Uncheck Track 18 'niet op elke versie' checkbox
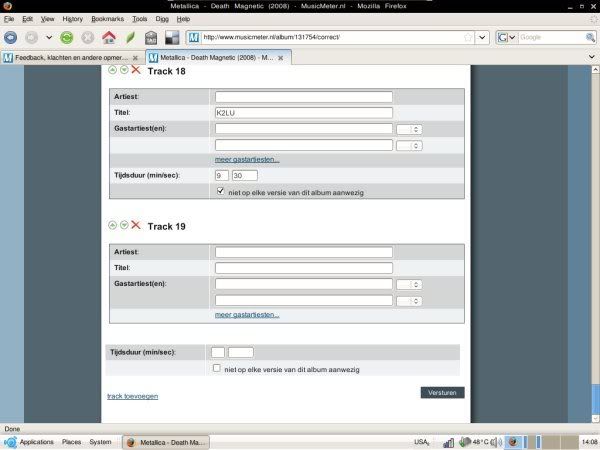 [x=220, y=190]
